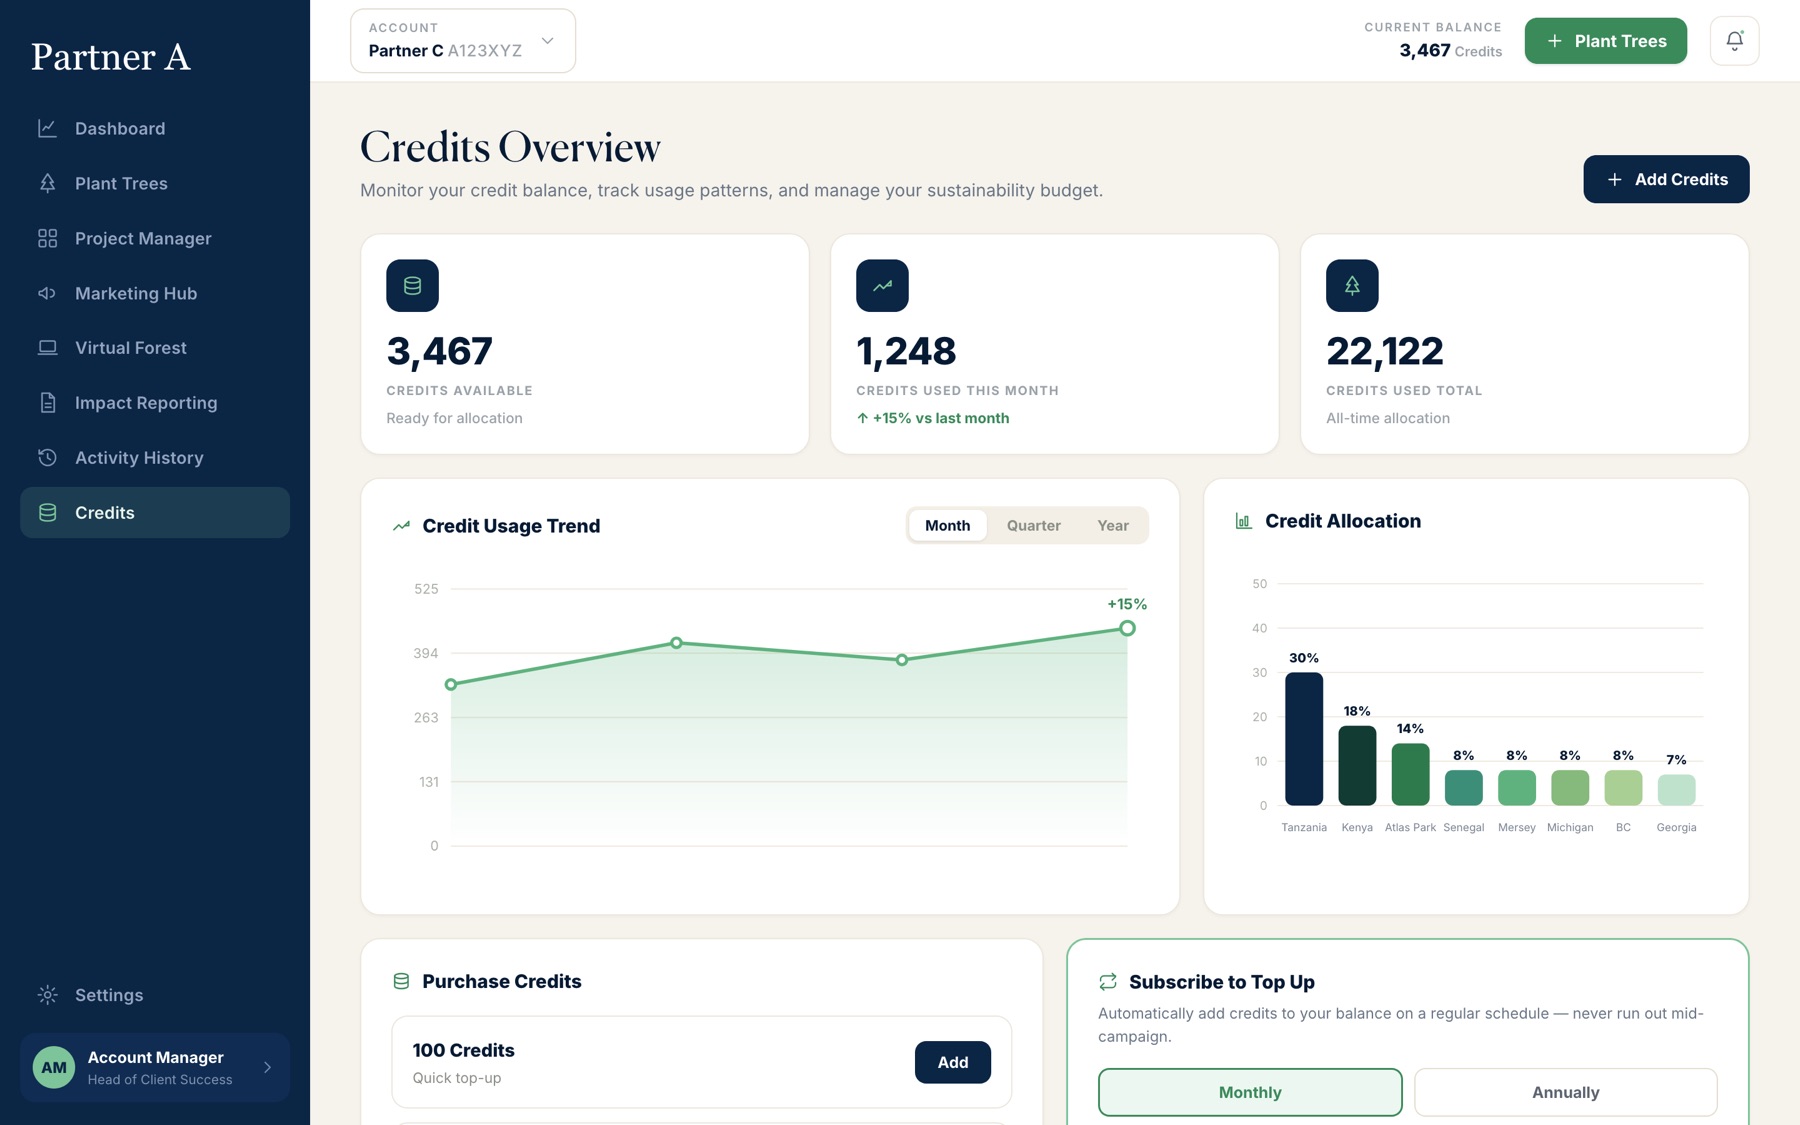Click the Activity History clock icon
This screenshot has width=1800, height=1125.
[47, 458]
